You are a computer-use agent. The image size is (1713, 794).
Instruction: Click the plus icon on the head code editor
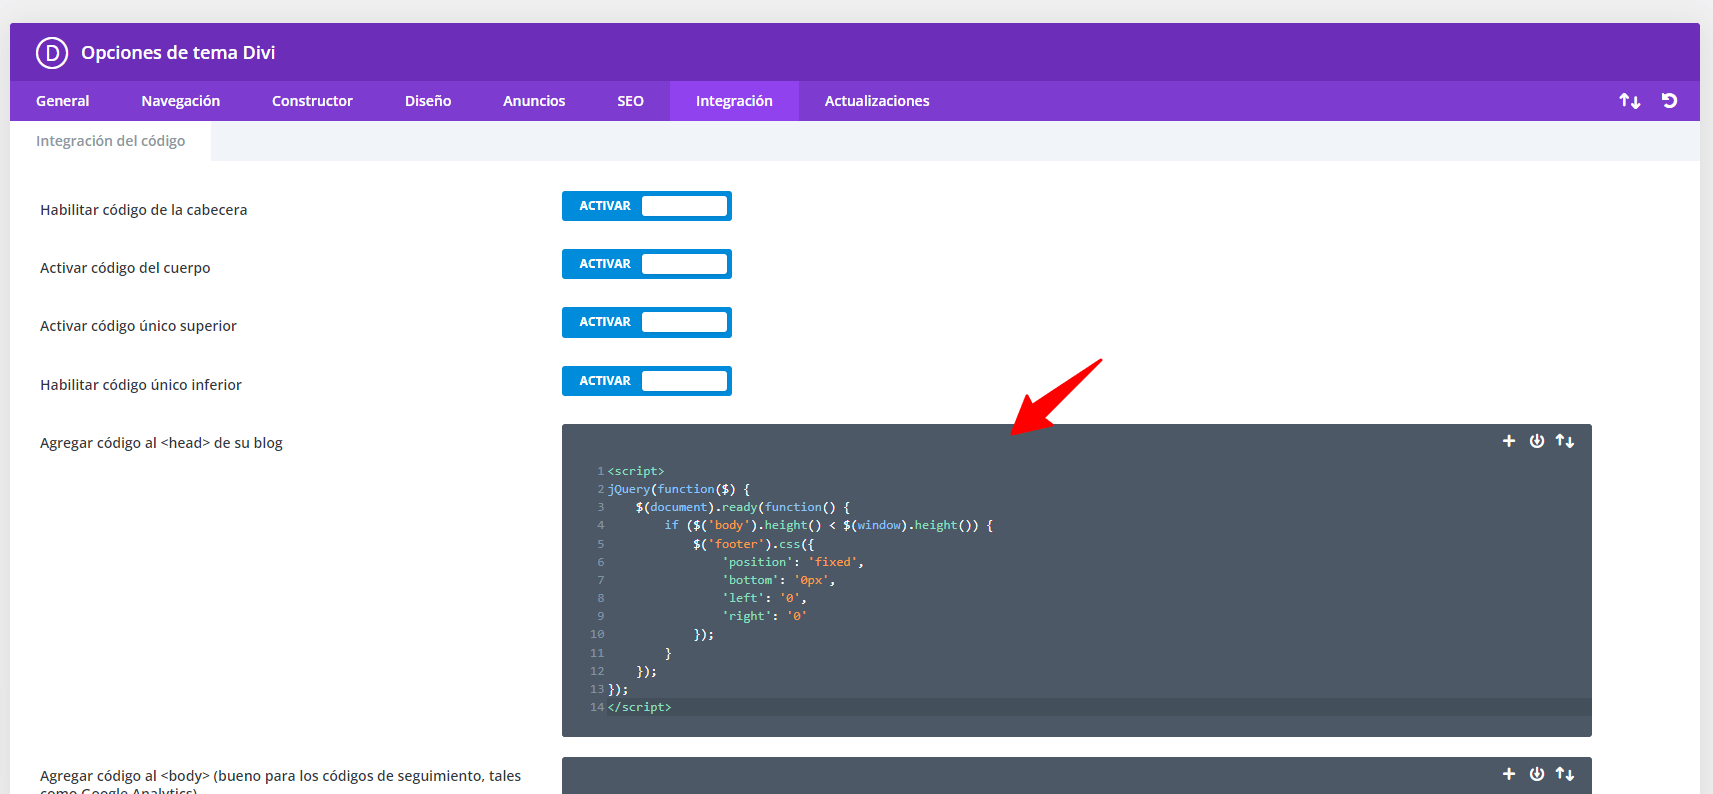pyautogui.click(x=1509, y=441)
